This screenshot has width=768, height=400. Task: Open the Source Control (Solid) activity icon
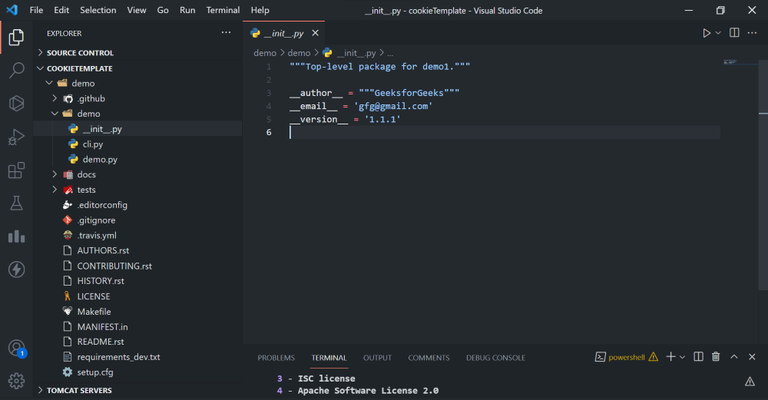[16, 103]
